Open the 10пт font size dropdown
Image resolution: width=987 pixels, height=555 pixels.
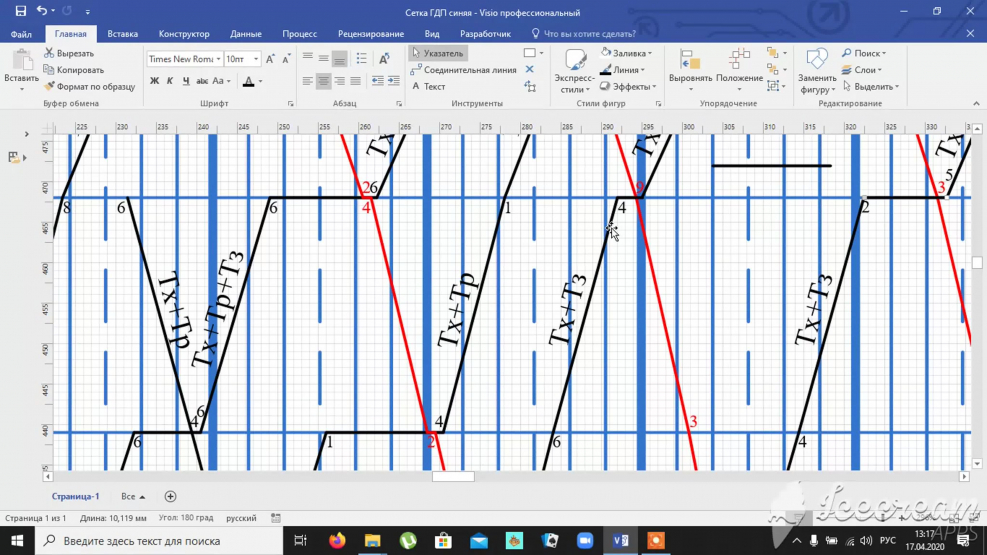tap(256, 59)
